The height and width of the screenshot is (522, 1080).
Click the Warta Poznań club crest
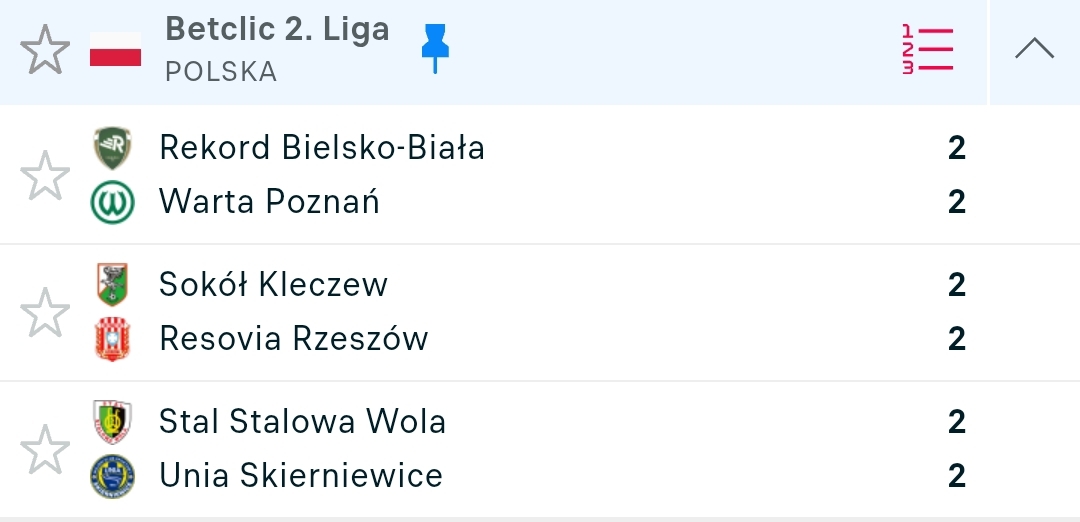[112, 203]
